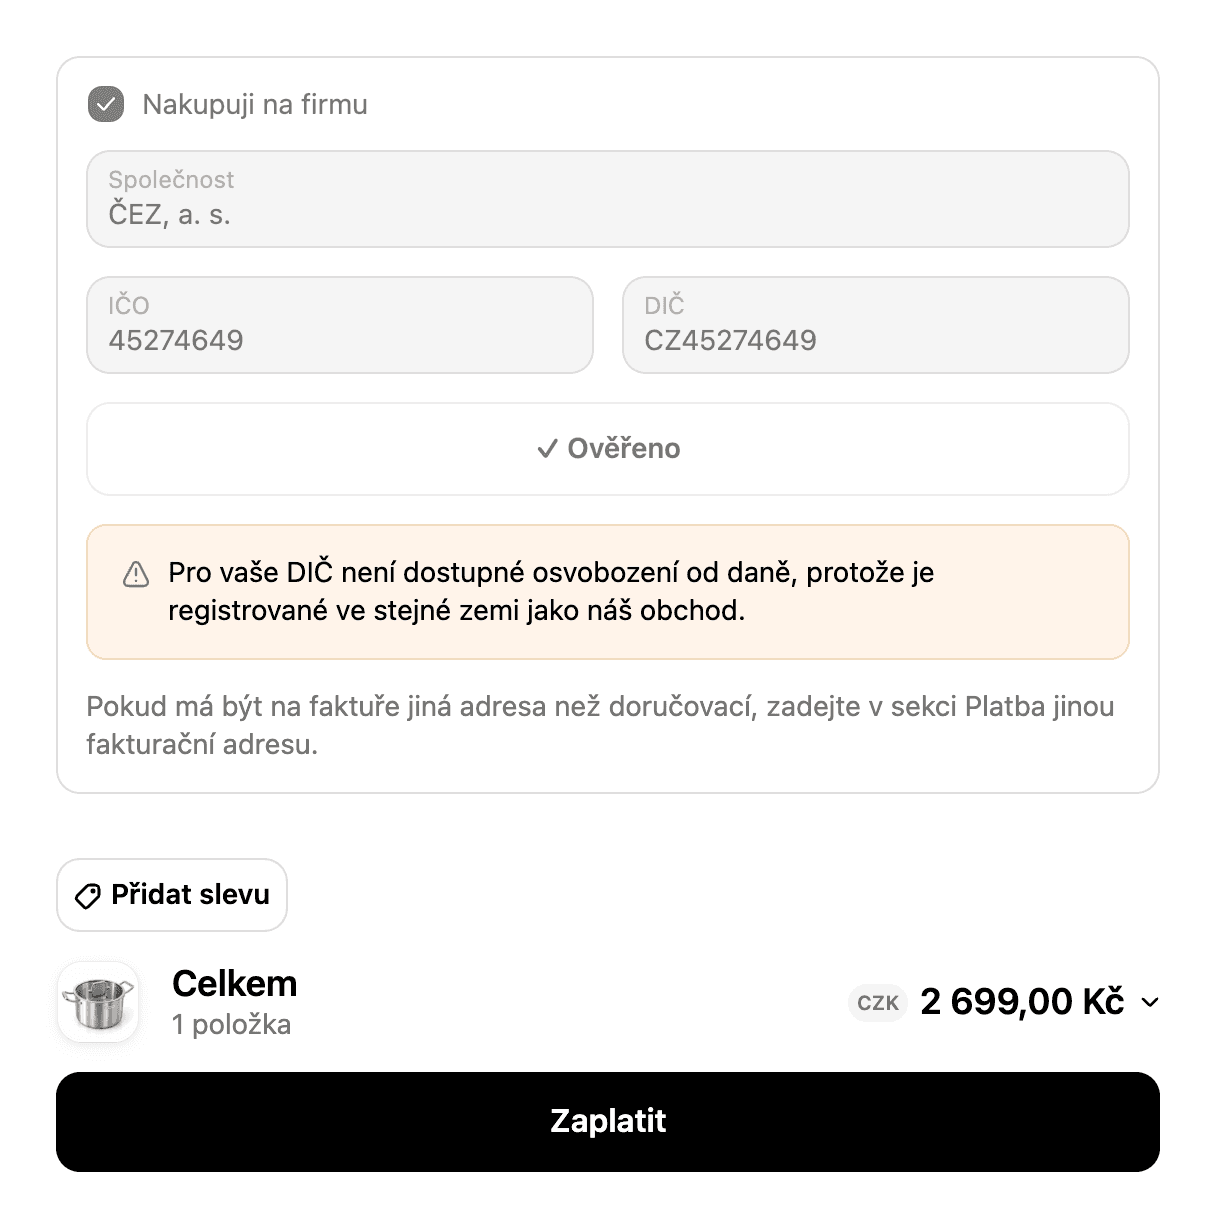Click the warning triangle icon in the banner
1216x1228 pixels.
tap(136, 575)
